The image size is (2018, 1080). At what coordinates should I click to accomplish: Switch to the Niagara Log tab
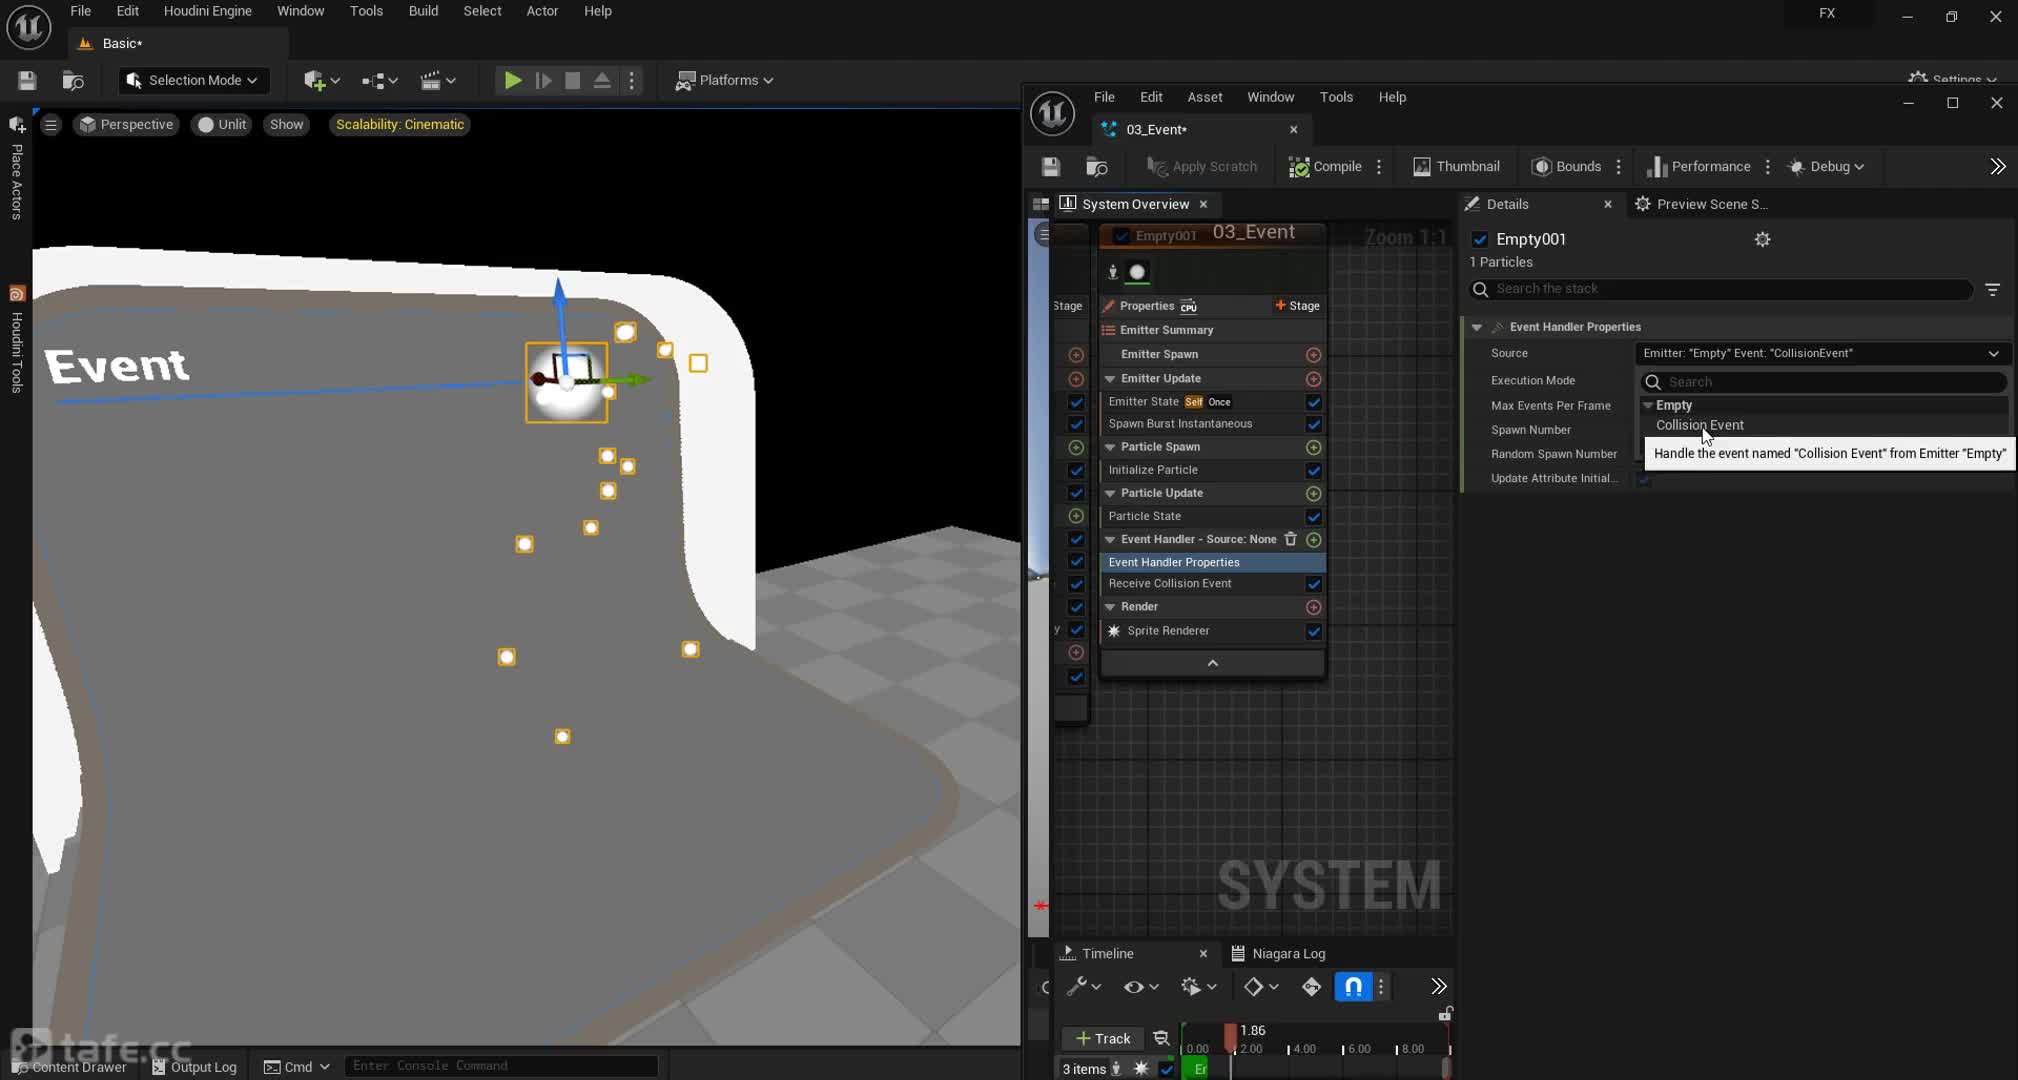pos(1277,954)
